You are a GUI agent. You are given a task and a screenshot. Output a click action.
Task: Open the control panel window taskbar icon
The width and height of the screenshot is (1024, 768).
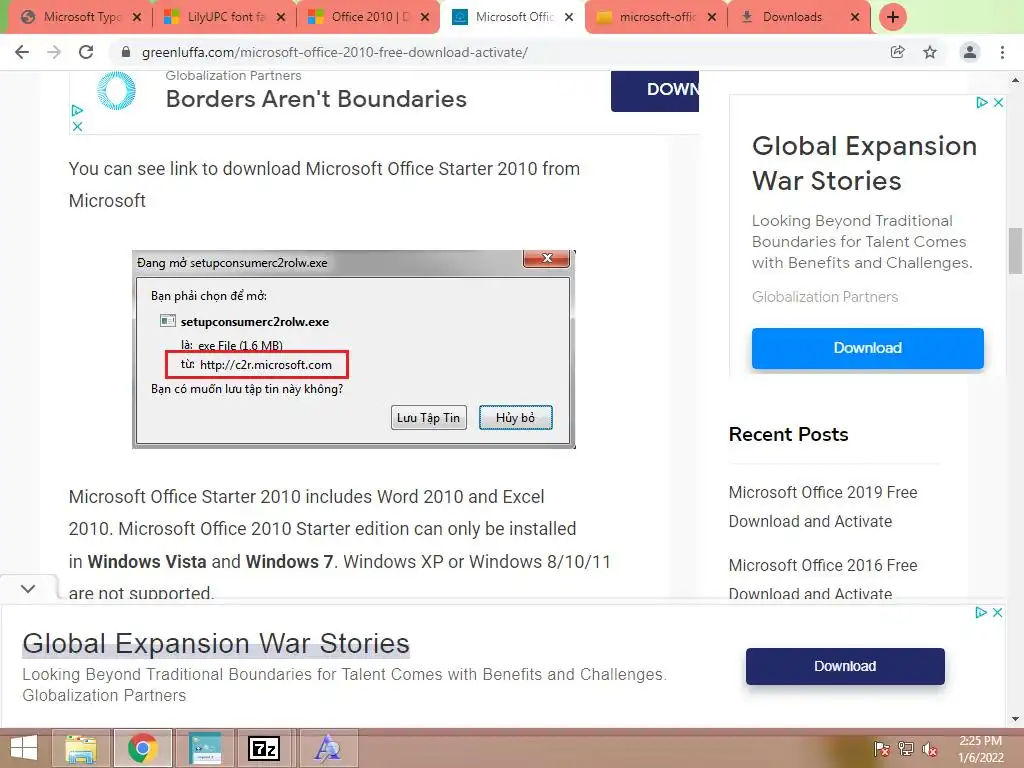(x=205, y=748)
